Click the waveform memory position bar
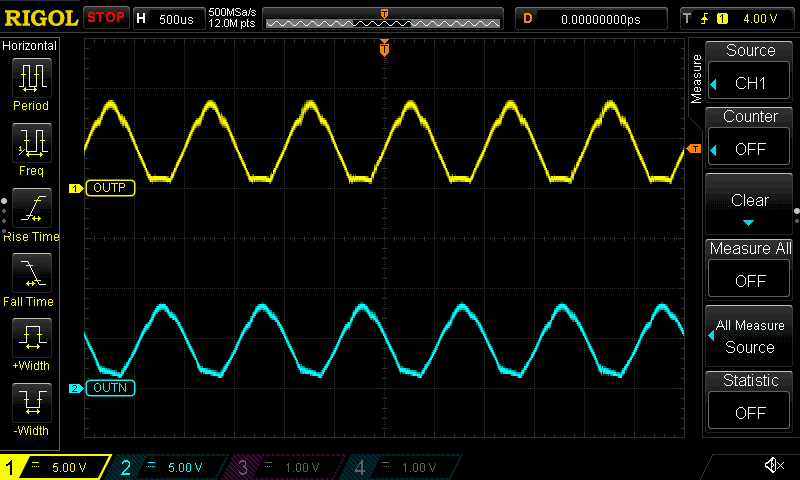The height and width of the screenshot is (480, 800). pyautogui.click(x=384, y=18)
